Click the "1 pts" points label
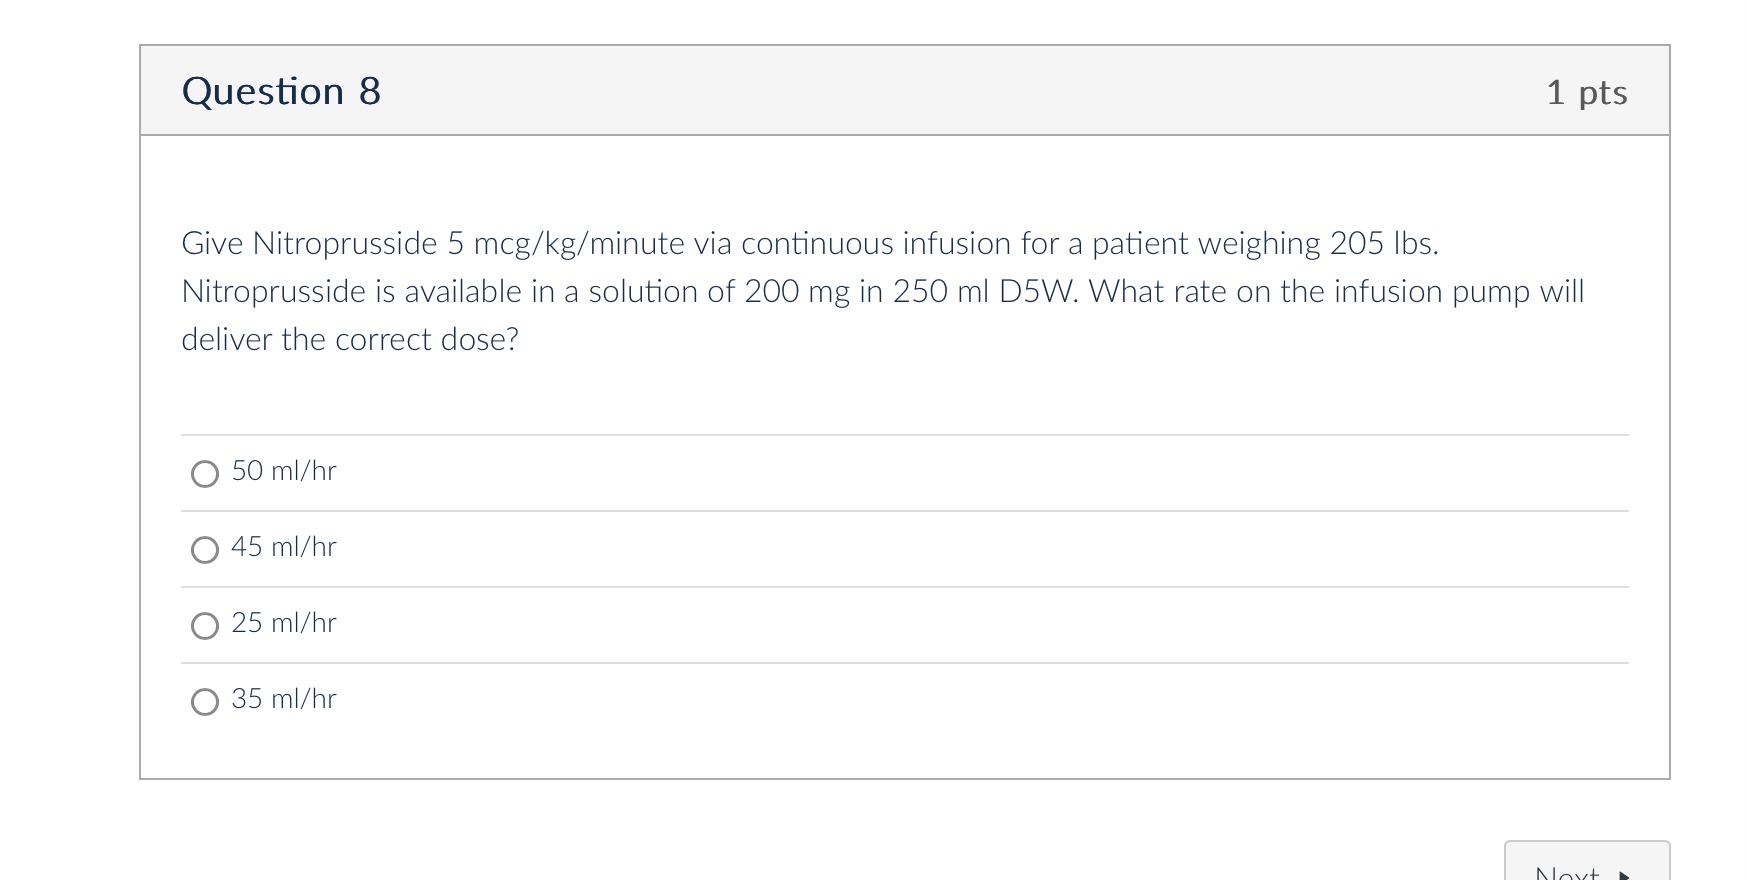 [1586, 93]
